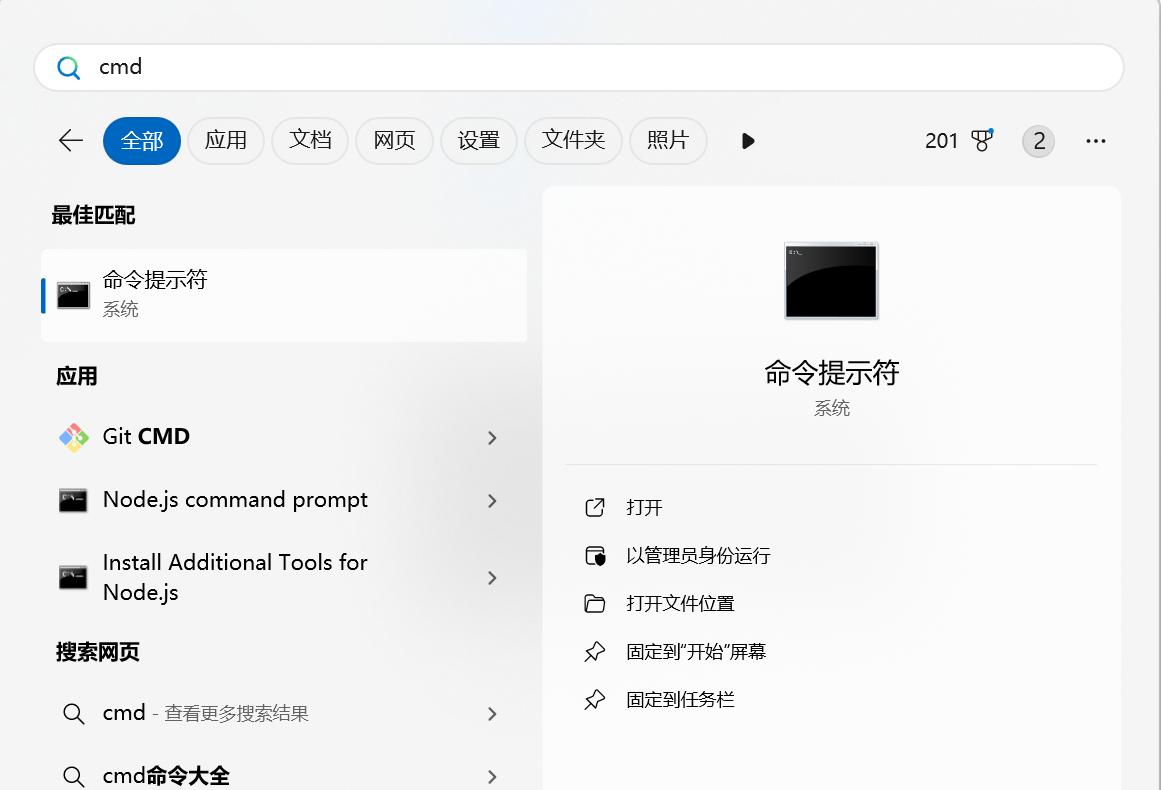Click into the search field containing cmd
Image resolution: width=1161 pixels, height=790 pixels.
[x=579, y=67]
